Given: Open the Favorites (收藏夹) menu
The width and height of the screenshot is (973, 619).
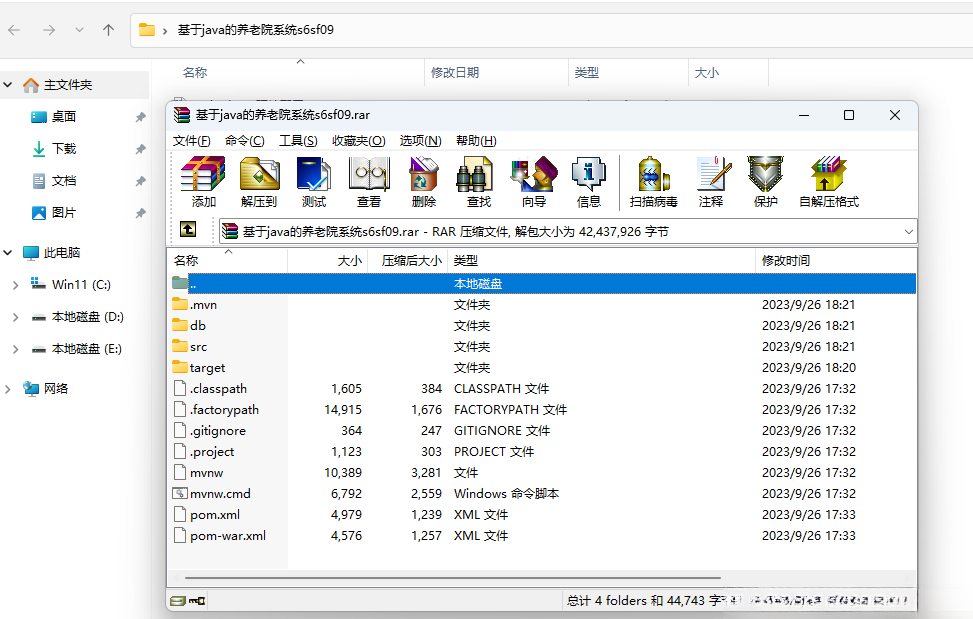Looking at the screenshot, I should pyautogui.click(x=359, y=141).
